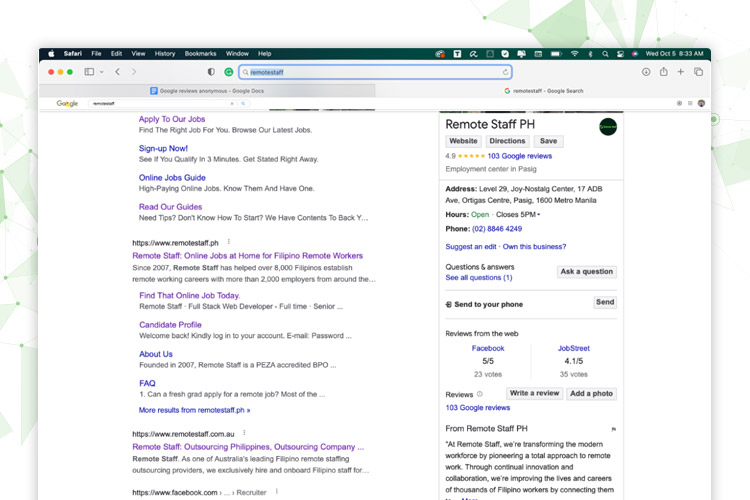Open the Window menu

(x=237, y=54)
